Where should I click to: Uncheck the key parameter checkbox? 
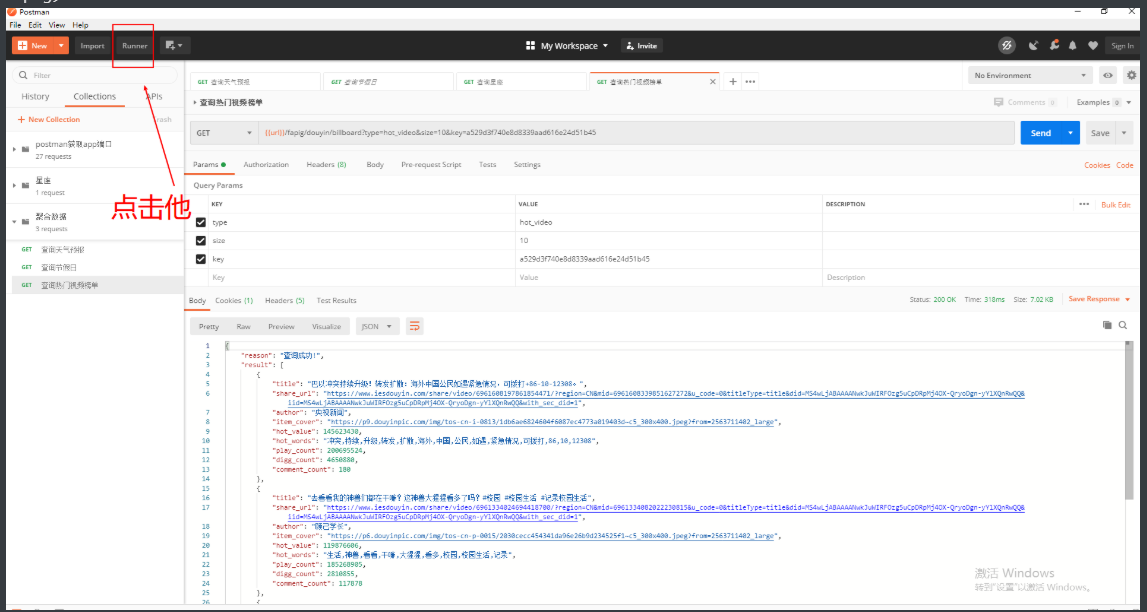point(200,259)
